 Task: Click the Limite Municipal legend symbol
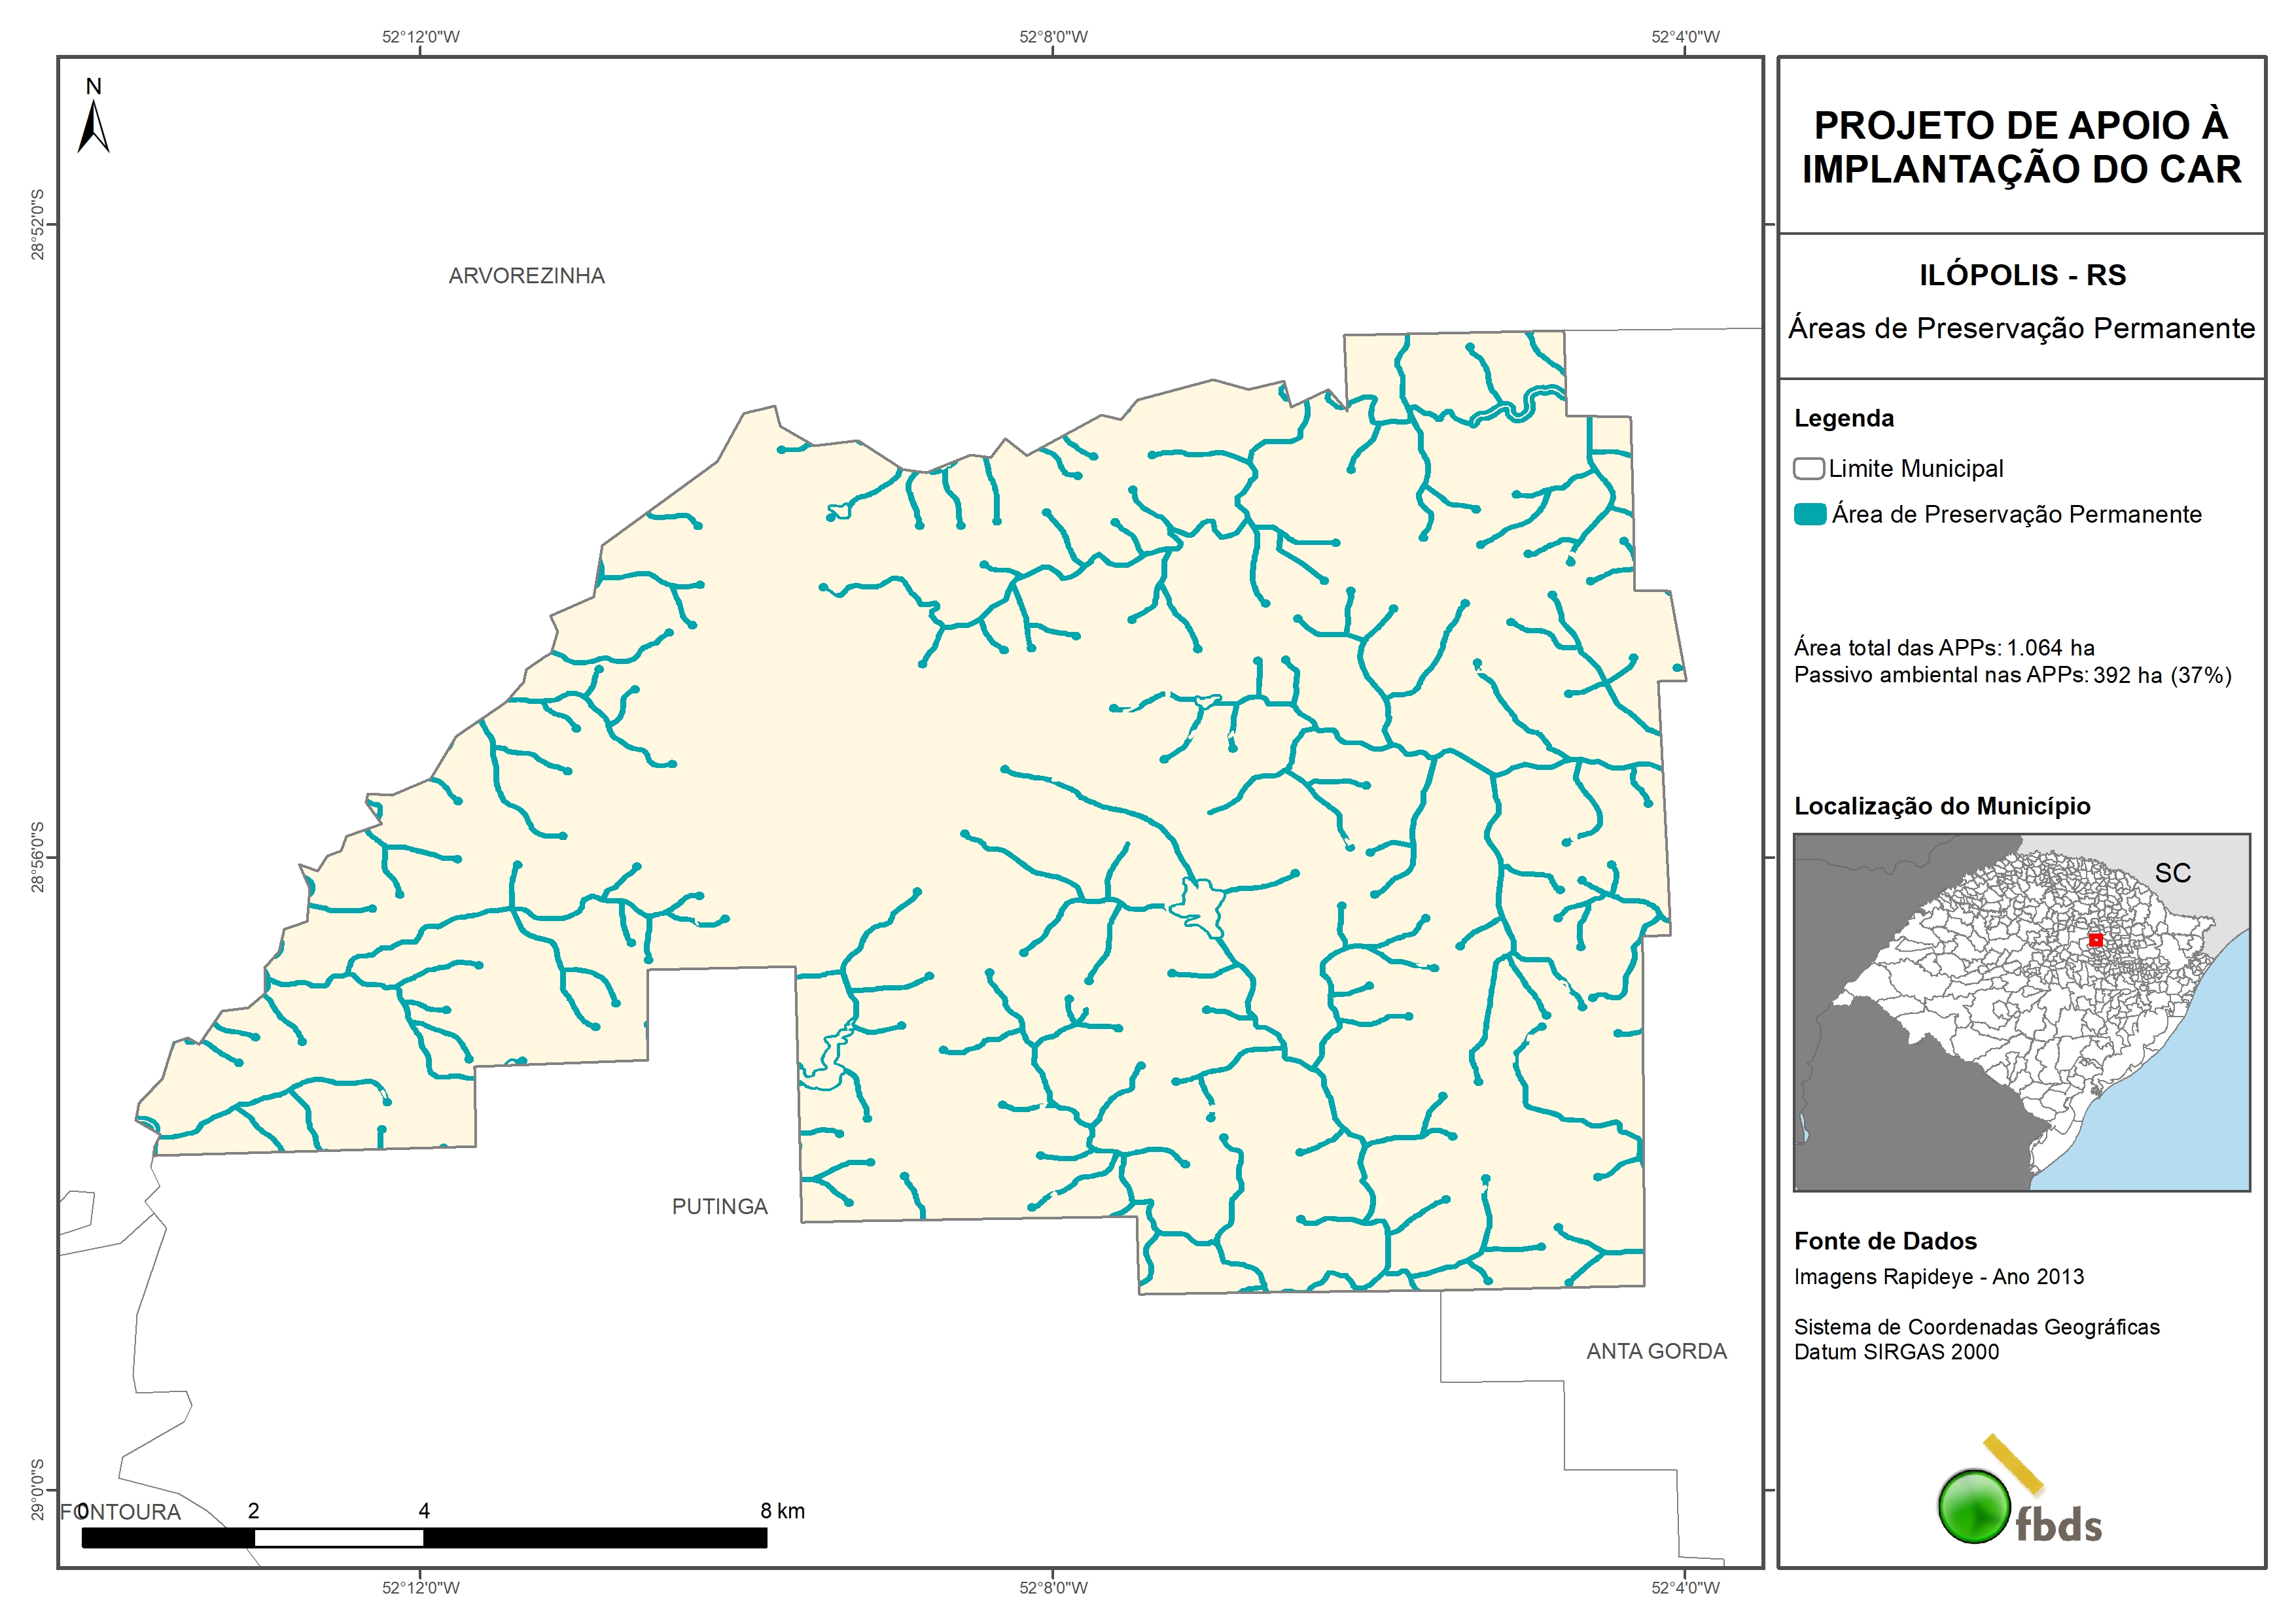click(x=1808, y=468)
